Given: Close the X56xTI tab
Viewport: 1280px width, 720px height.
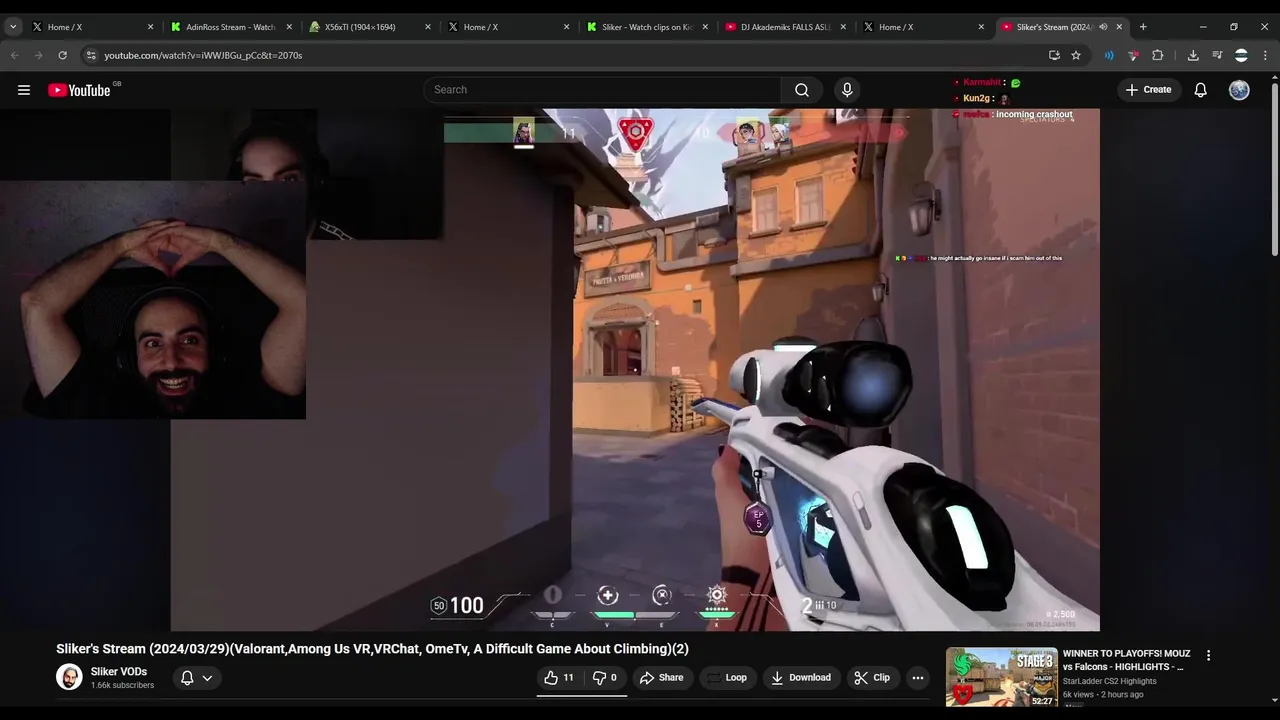Looking at the screenshot, I should [x=428, y=27].
